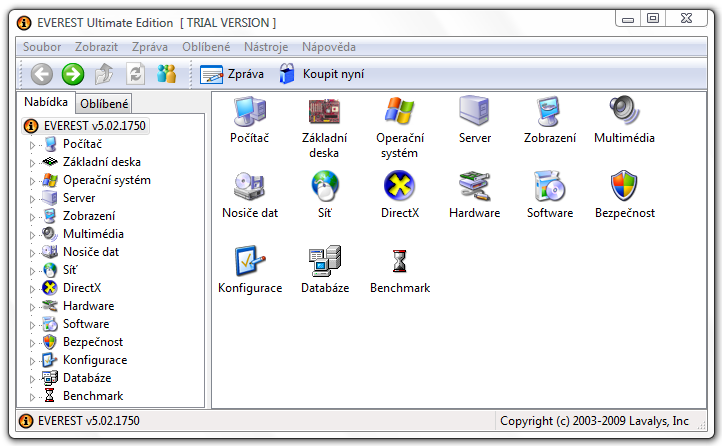
Task: Close the EVEREST window
Action: 686,18
